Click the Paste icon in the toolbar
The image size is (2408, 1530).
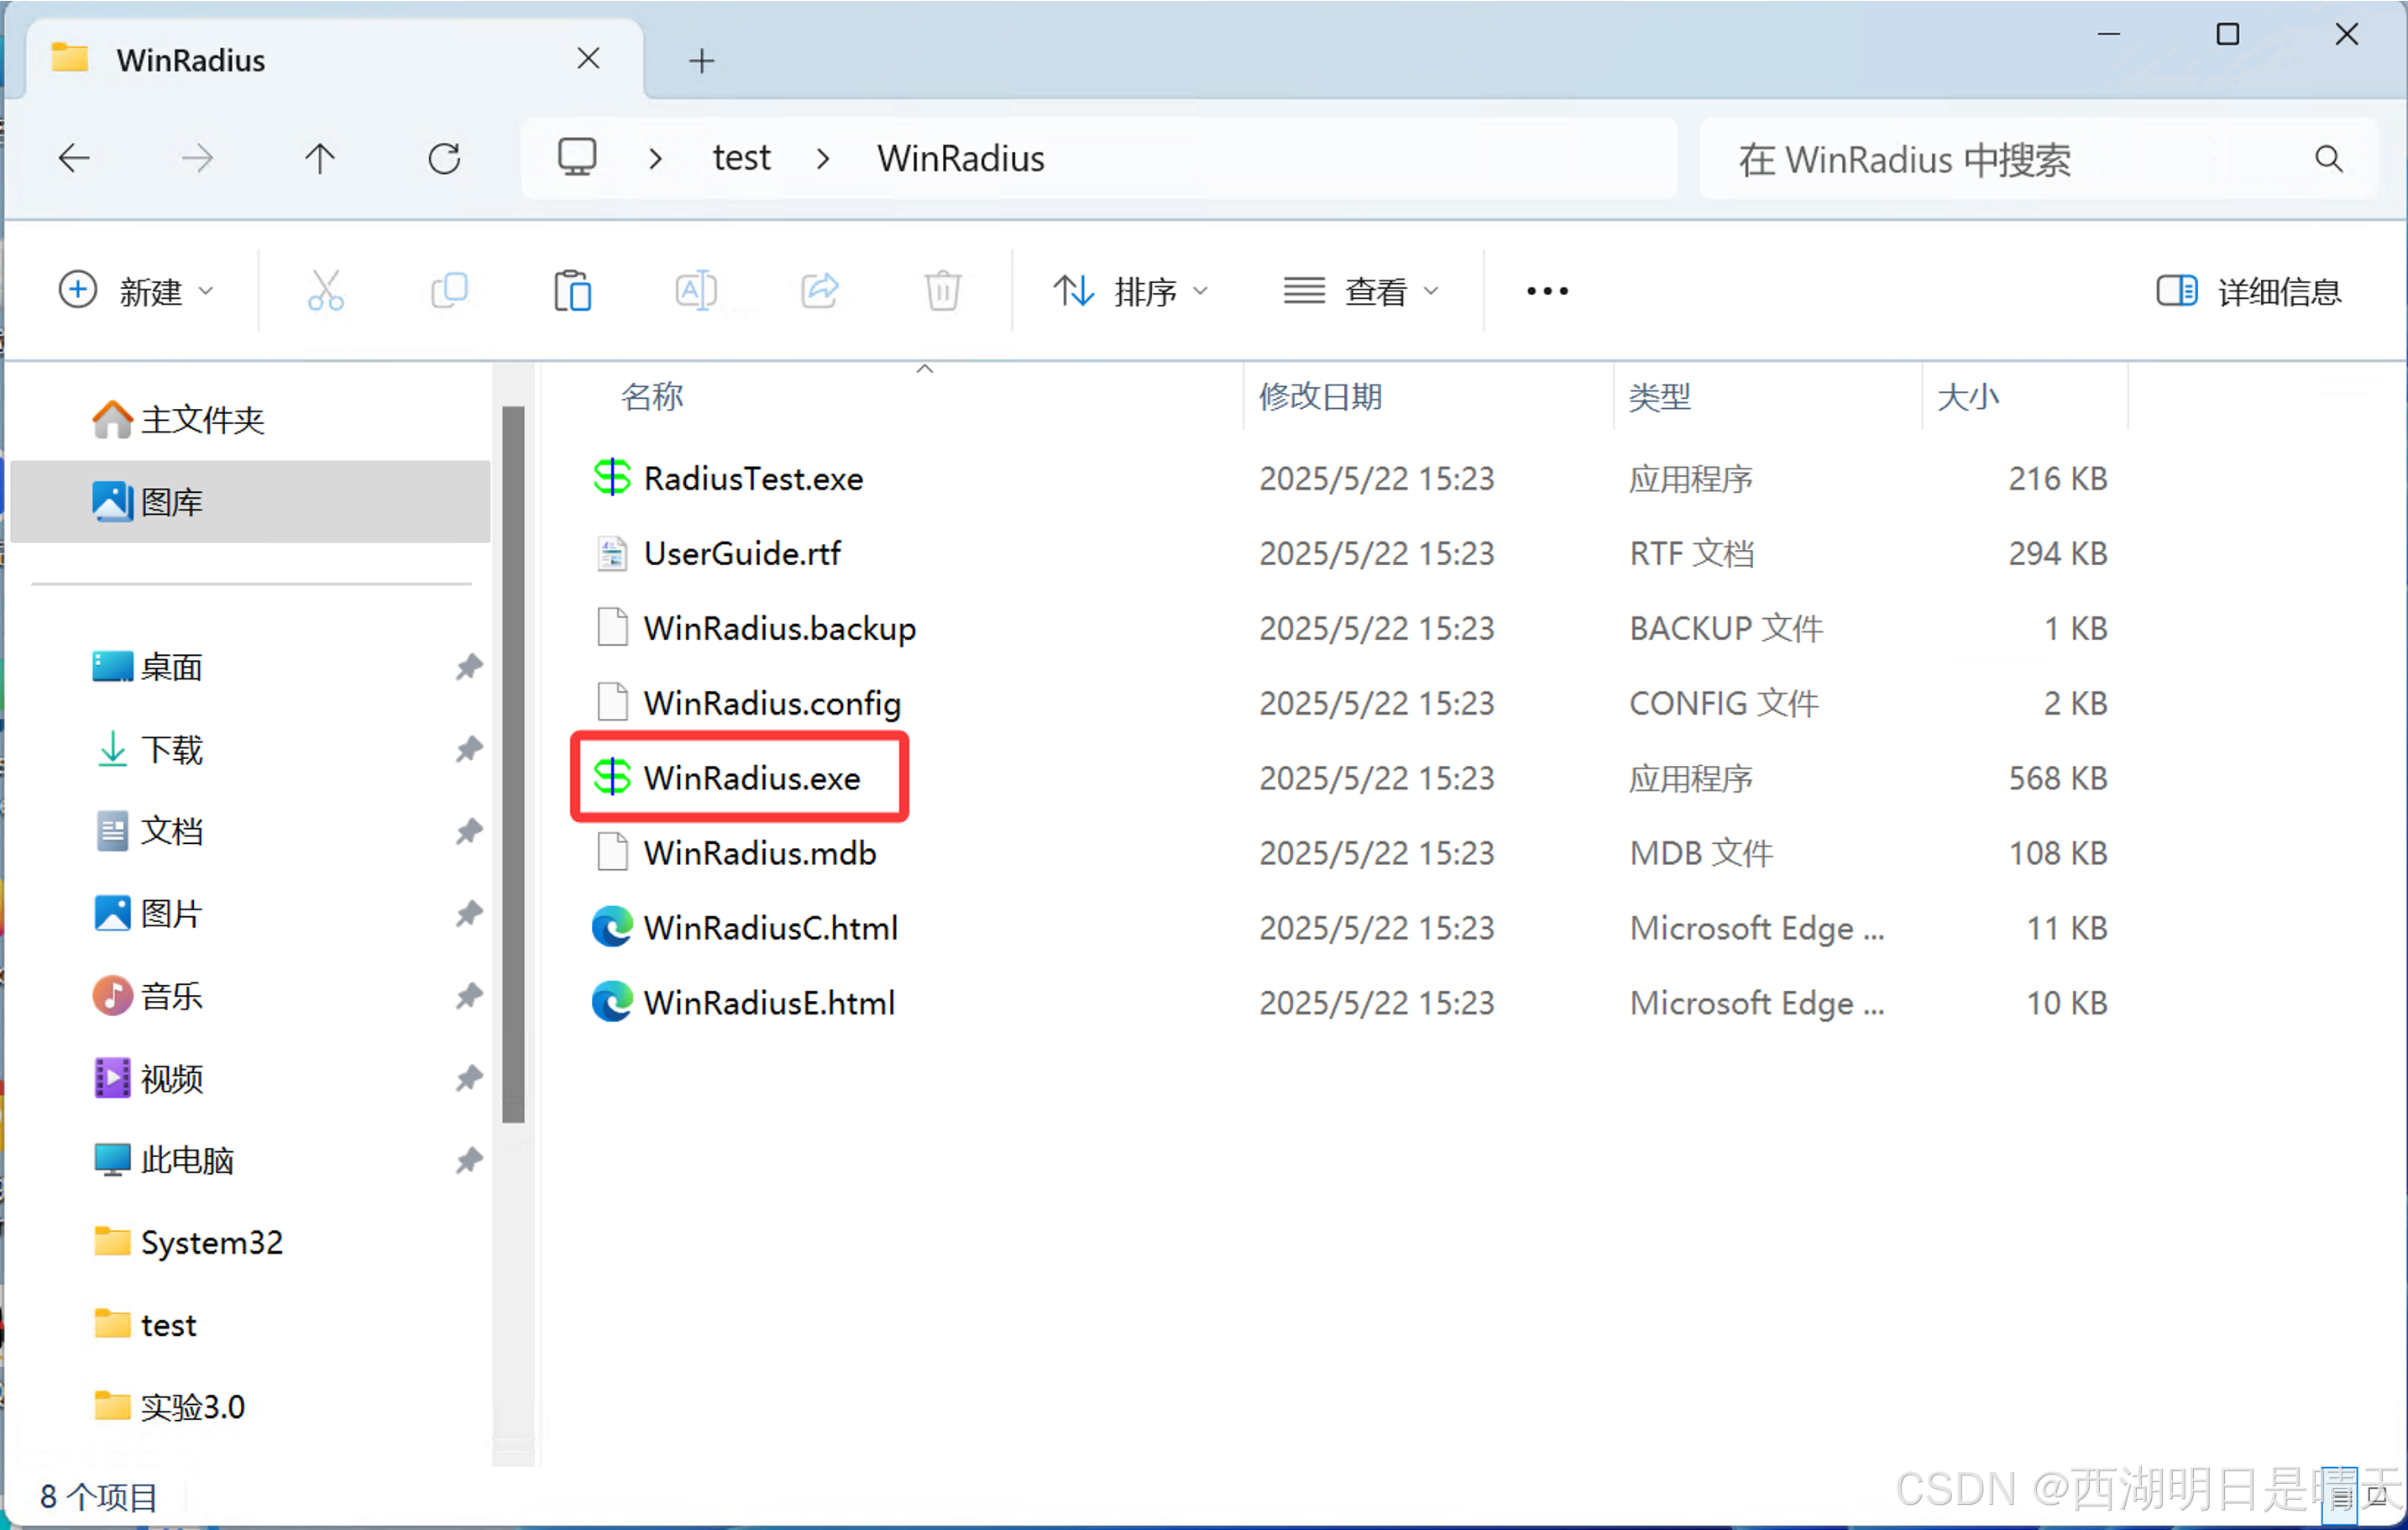coord(573,290)
